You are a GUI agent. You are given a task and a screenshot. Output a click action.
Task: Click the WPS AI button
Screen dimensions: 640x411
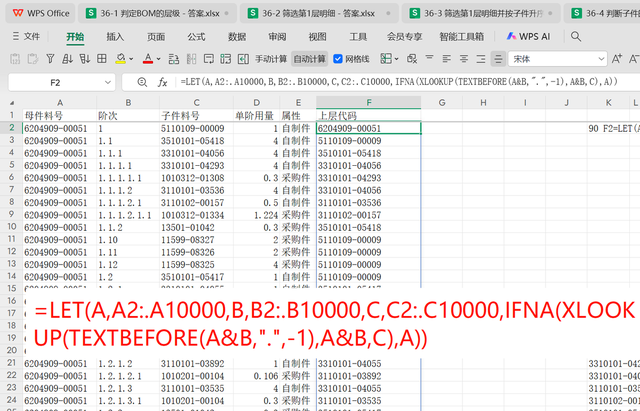coord(529,36)
